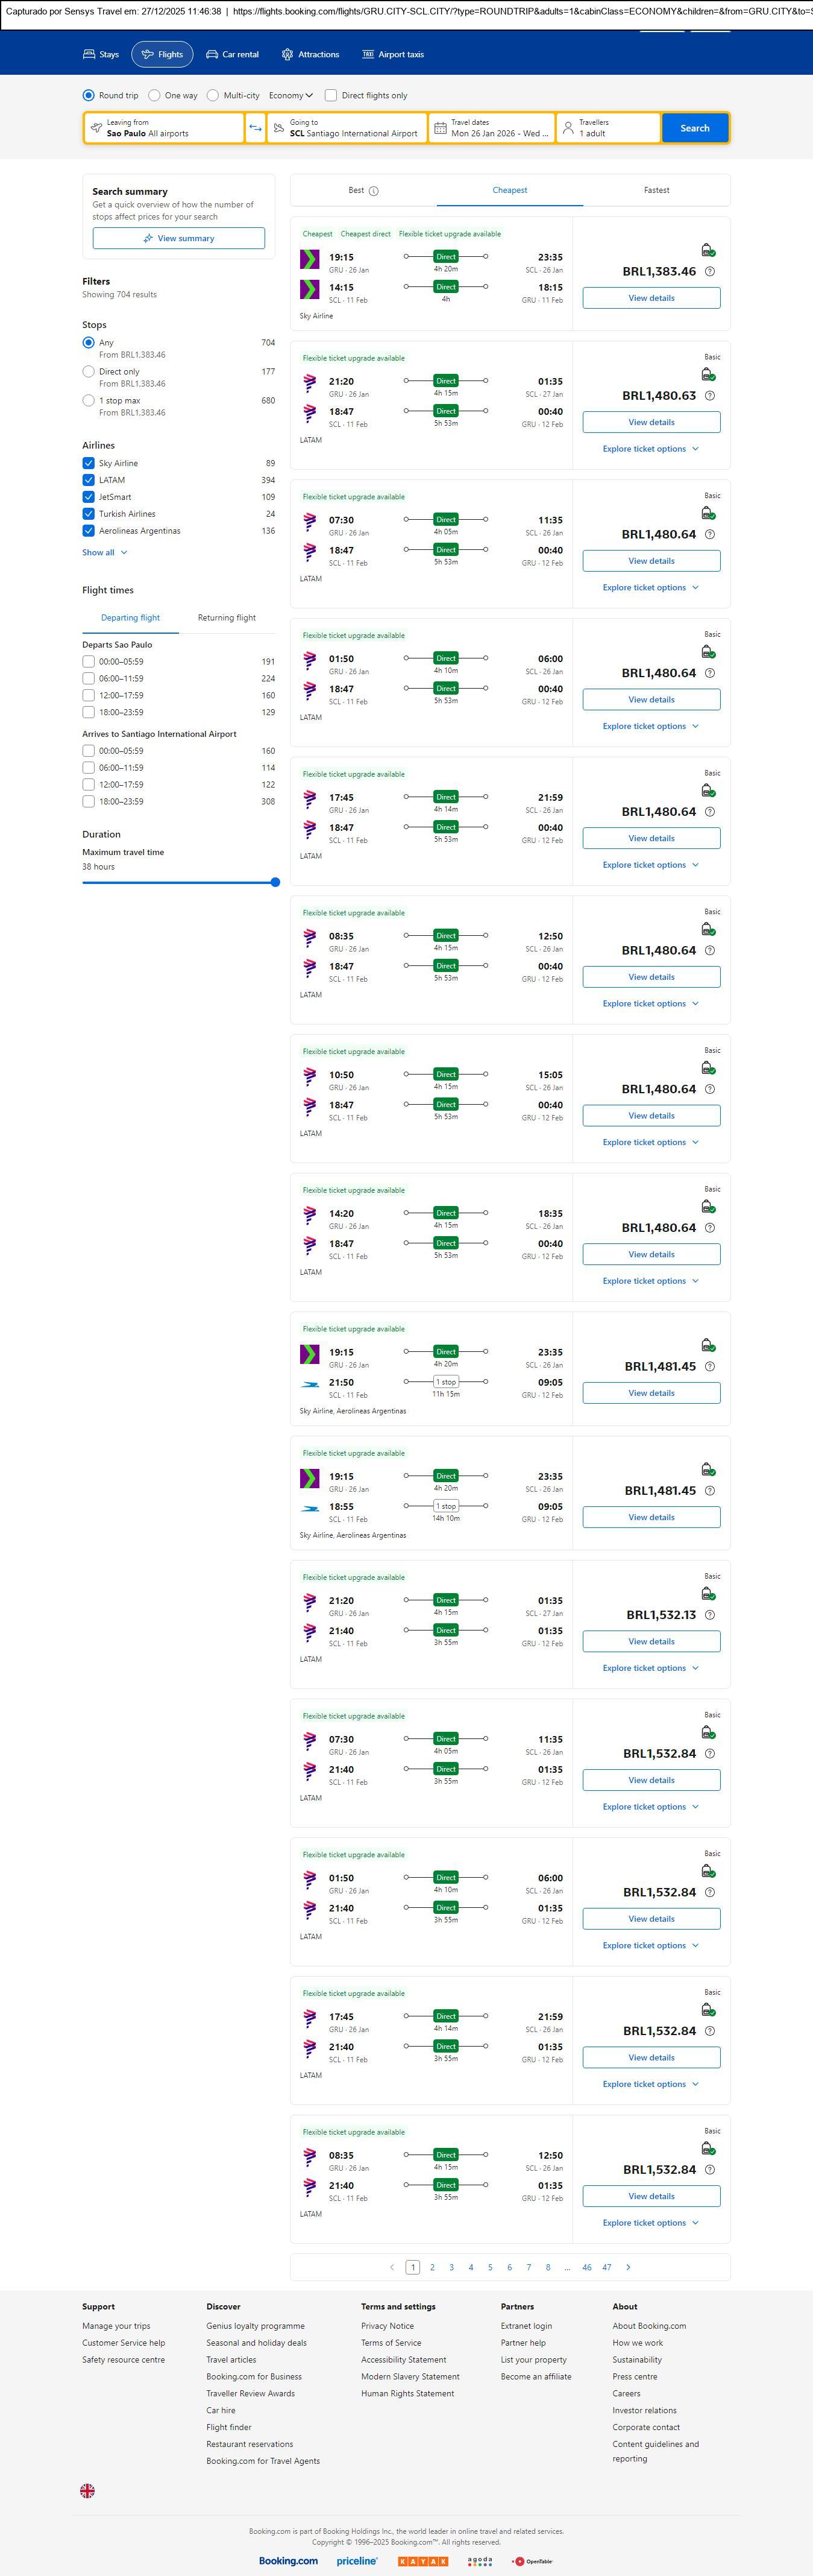
Task: Click the Attractions icon in top navigation
Action: point(288,55)
